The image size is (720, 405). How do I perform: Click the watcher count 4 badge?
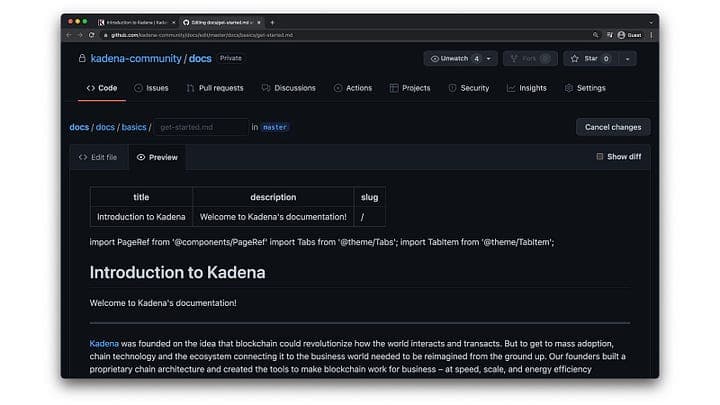(x=477, y=58)
